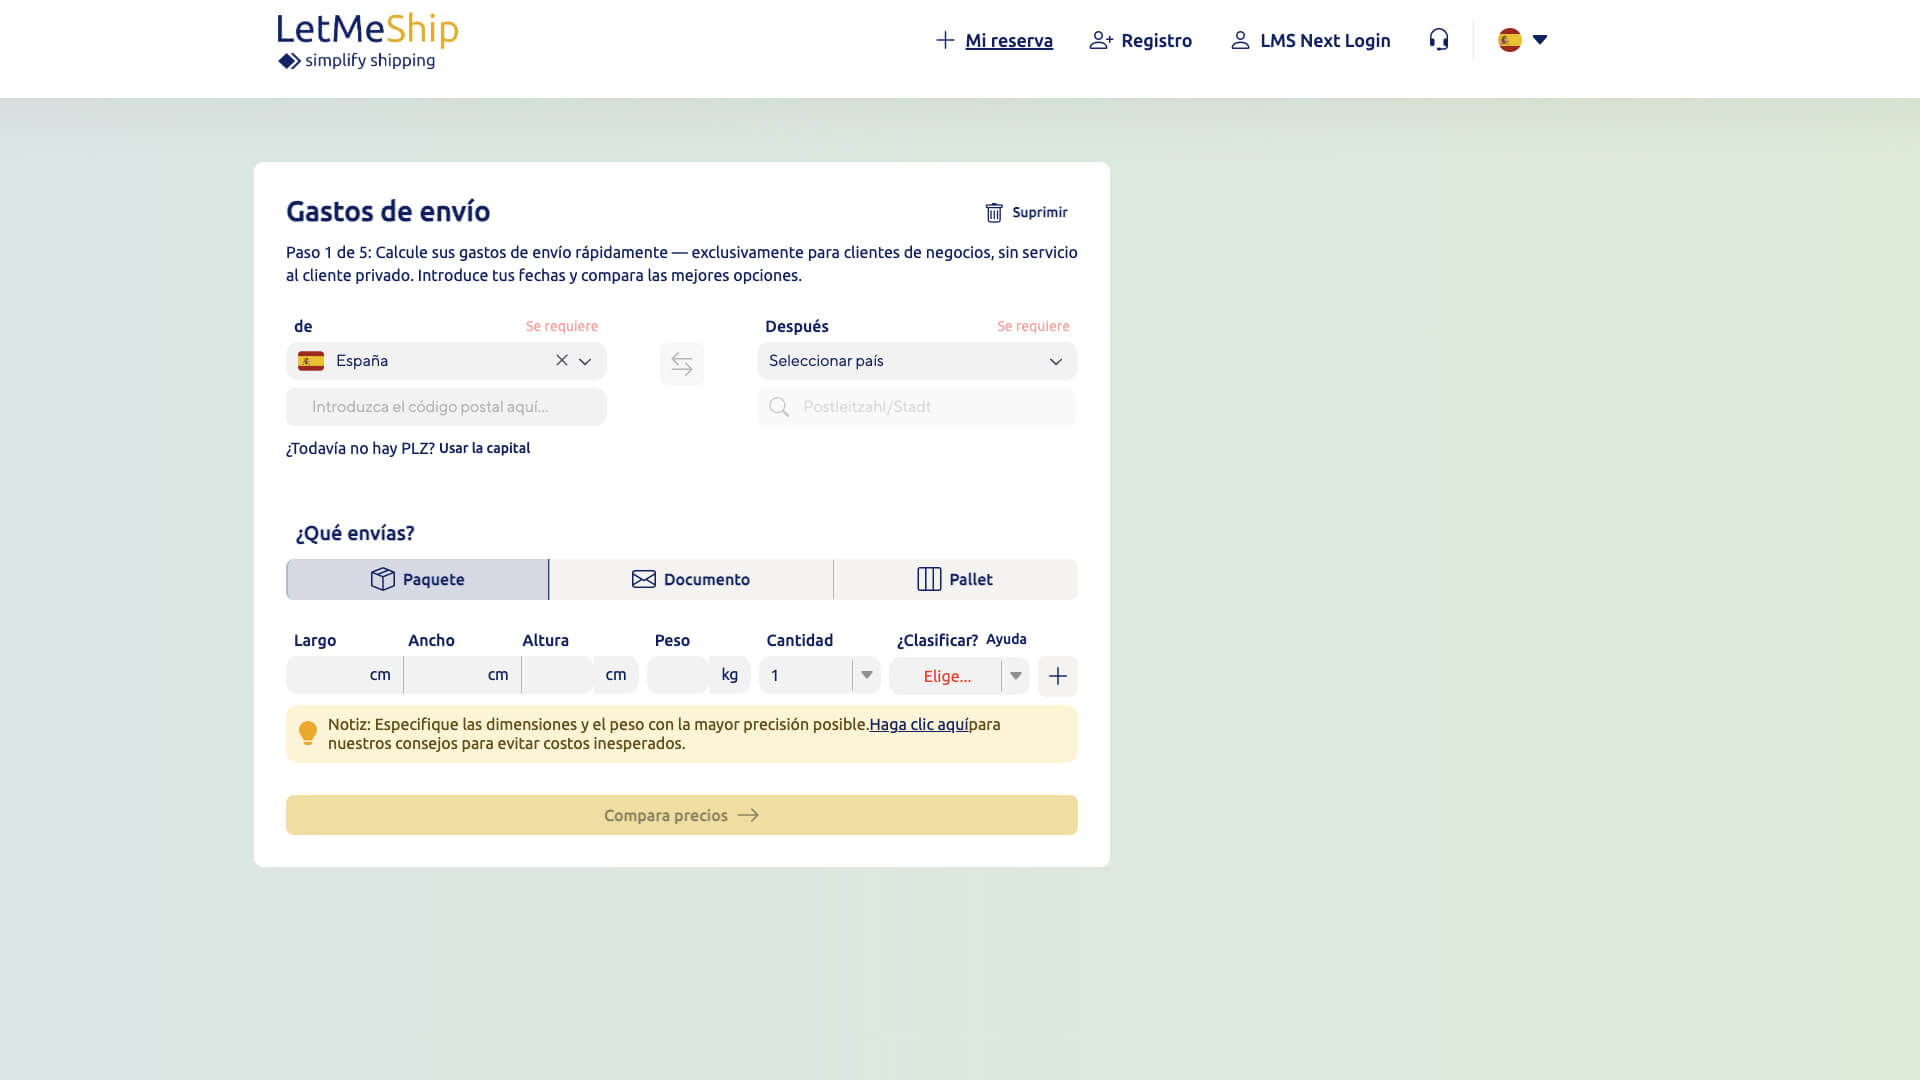Click the Pallet icon
Screen dimensions: 1920x1080
[929, 579]
